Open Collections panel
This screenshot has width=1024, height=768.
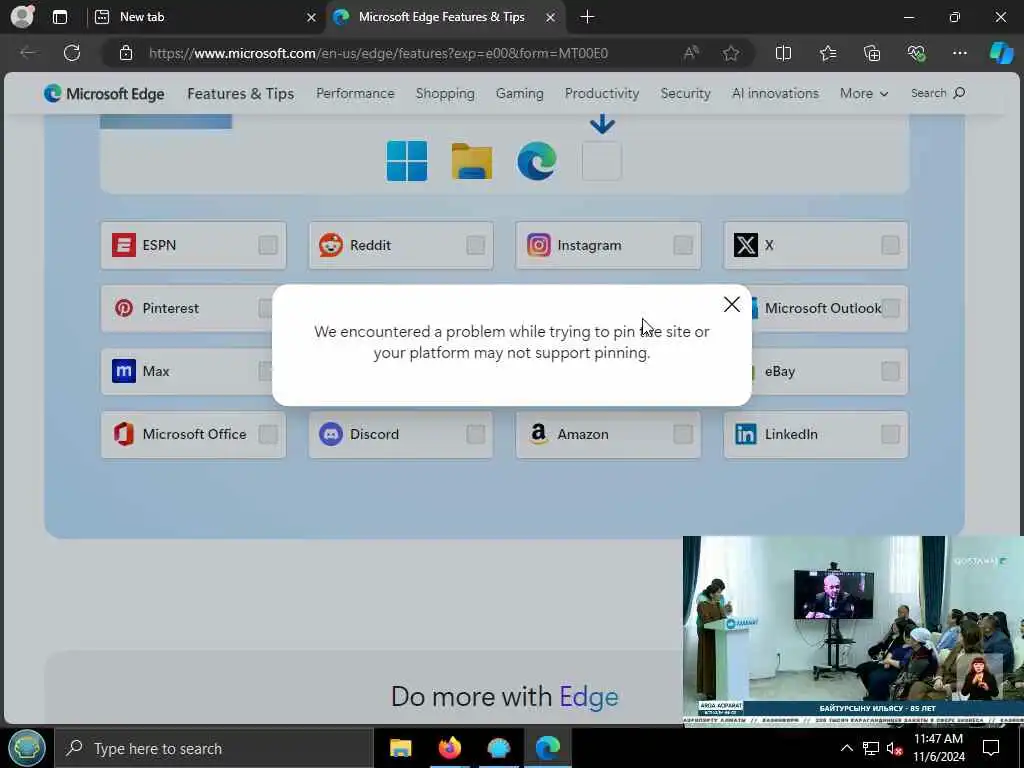tap(872, 53)
